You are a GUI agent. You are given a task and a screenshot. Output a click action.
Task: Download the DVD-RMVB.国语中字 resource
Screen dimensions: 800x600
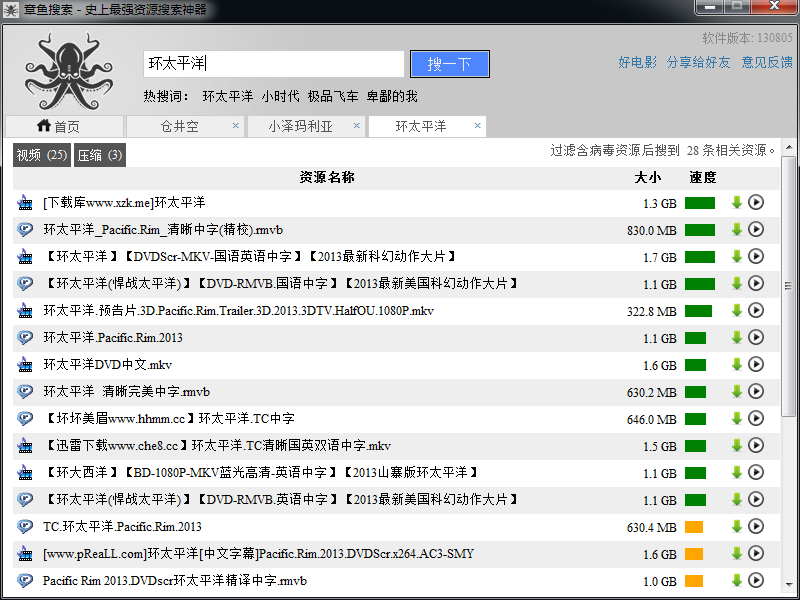coord(736,284)
